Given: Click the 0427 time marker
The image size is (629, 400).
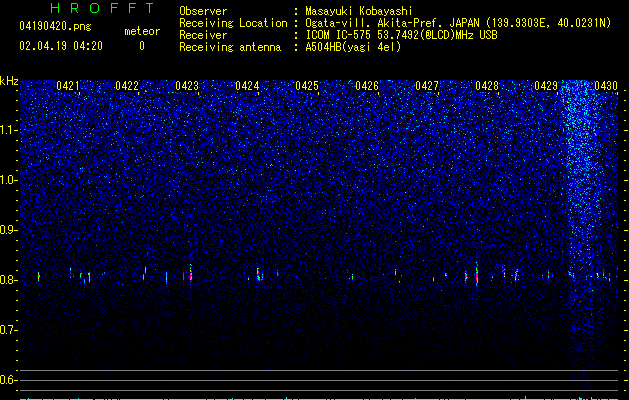Looking at the screenshot, I should [x=427, y=86].
